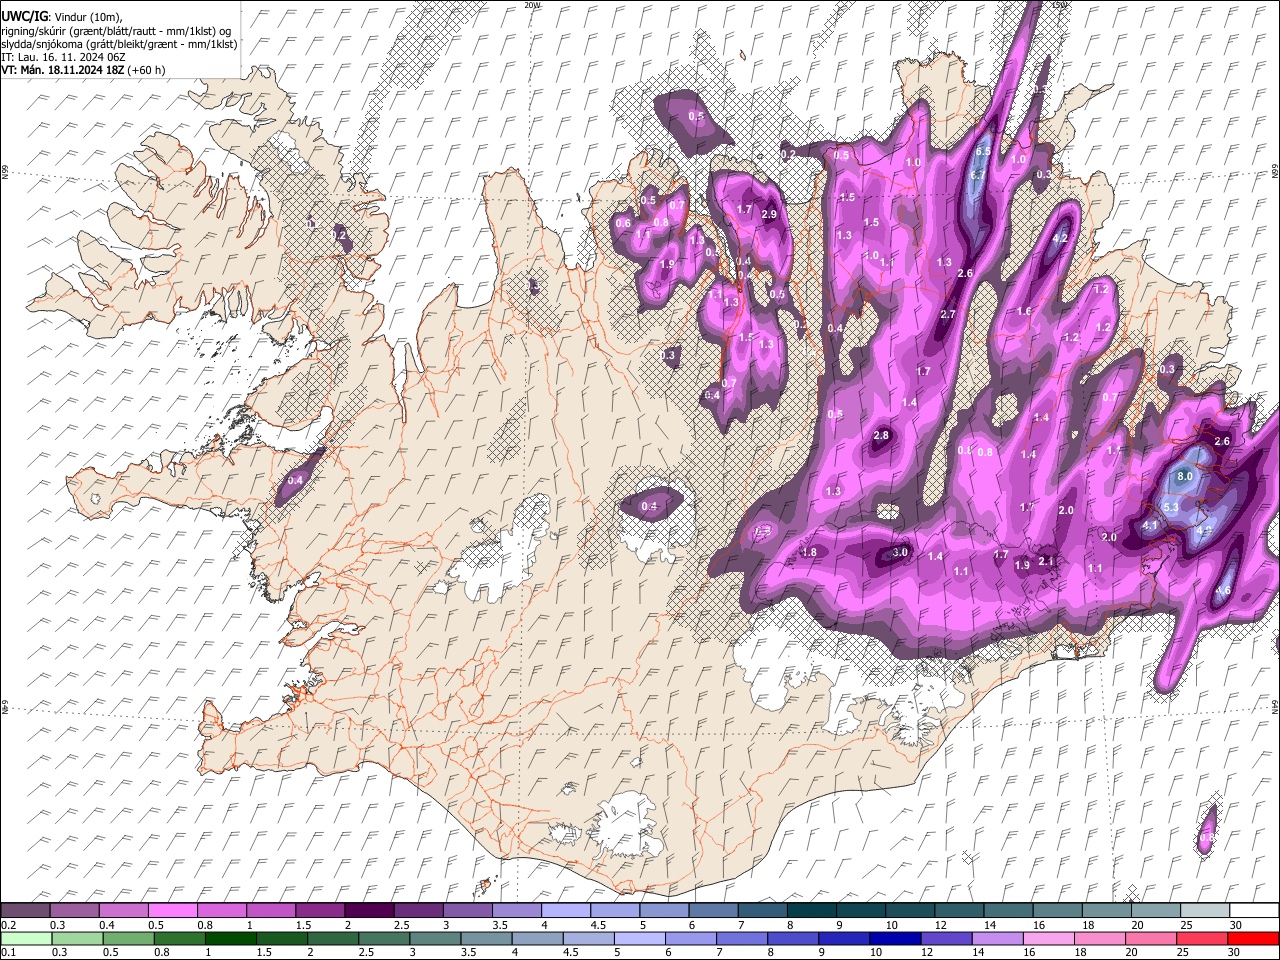Click the bright red 30 swatch in the lower rain legend
Screen dimensions: 1280x960
pos(1253,938)
